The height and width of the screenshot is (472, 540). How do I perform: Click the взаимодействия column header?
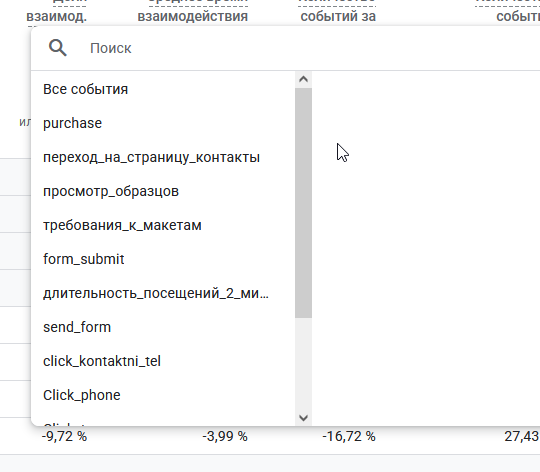193,16
